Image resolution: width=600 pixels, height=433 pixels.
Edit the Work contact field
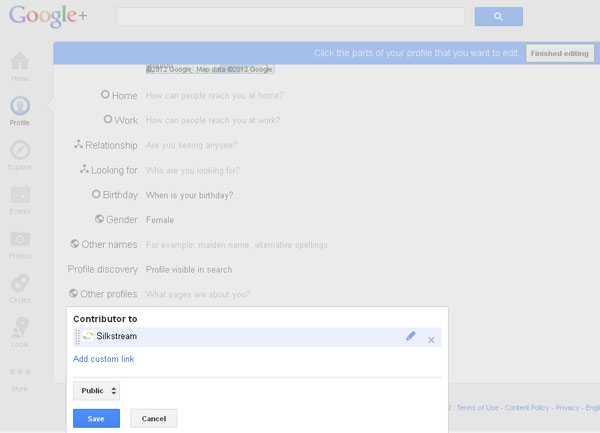213,120
